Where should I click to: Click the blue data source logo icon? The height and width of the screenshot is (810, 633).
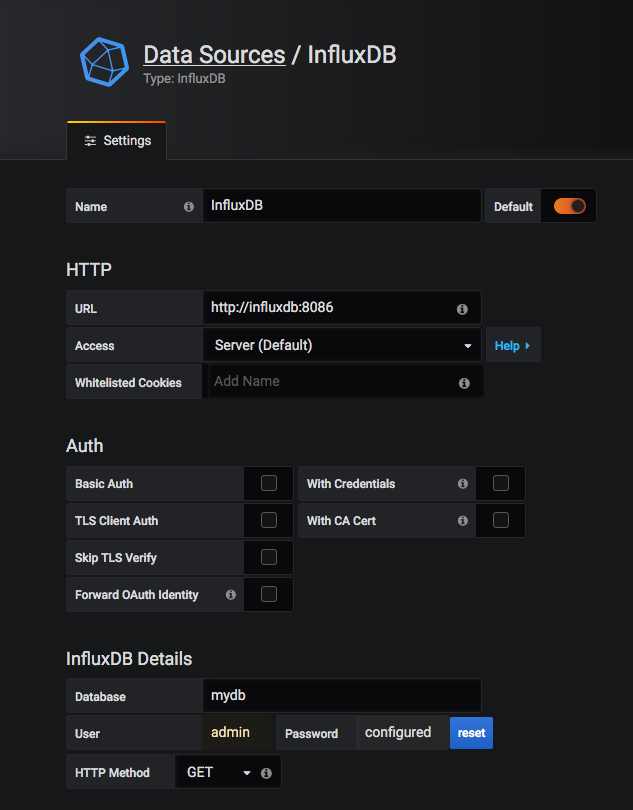pyautogui.click(x=104, y=61)
